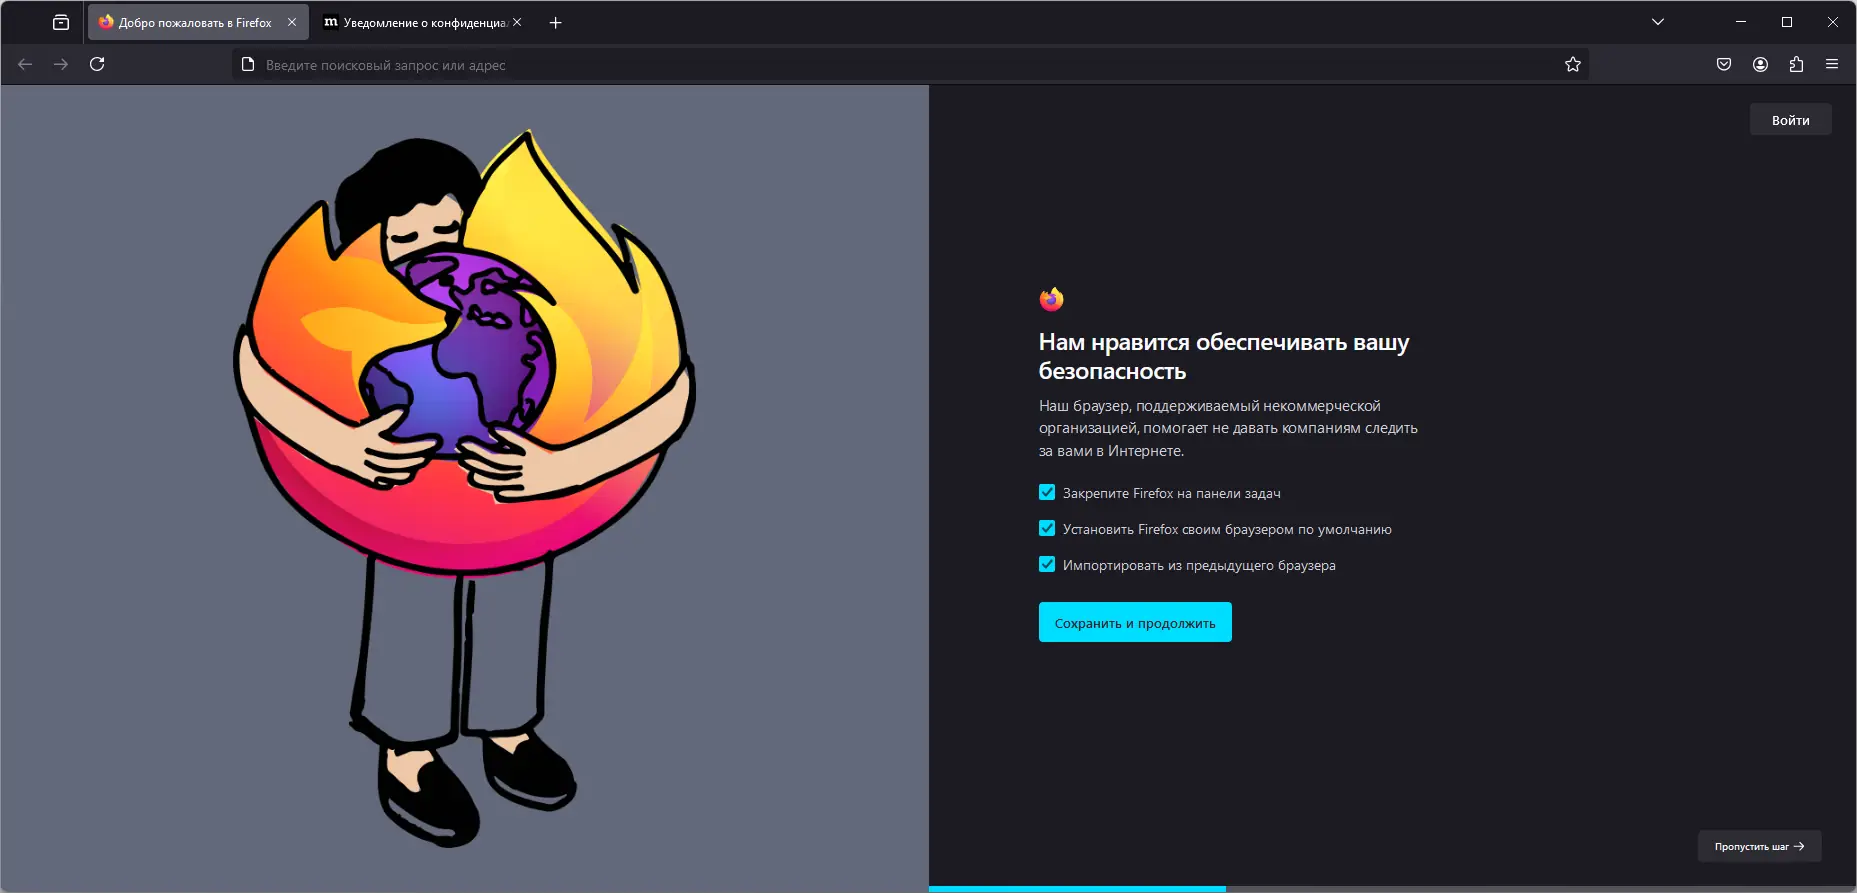Open the Pocket save icon
The image size is (1857, 893).
[1724, 64]
